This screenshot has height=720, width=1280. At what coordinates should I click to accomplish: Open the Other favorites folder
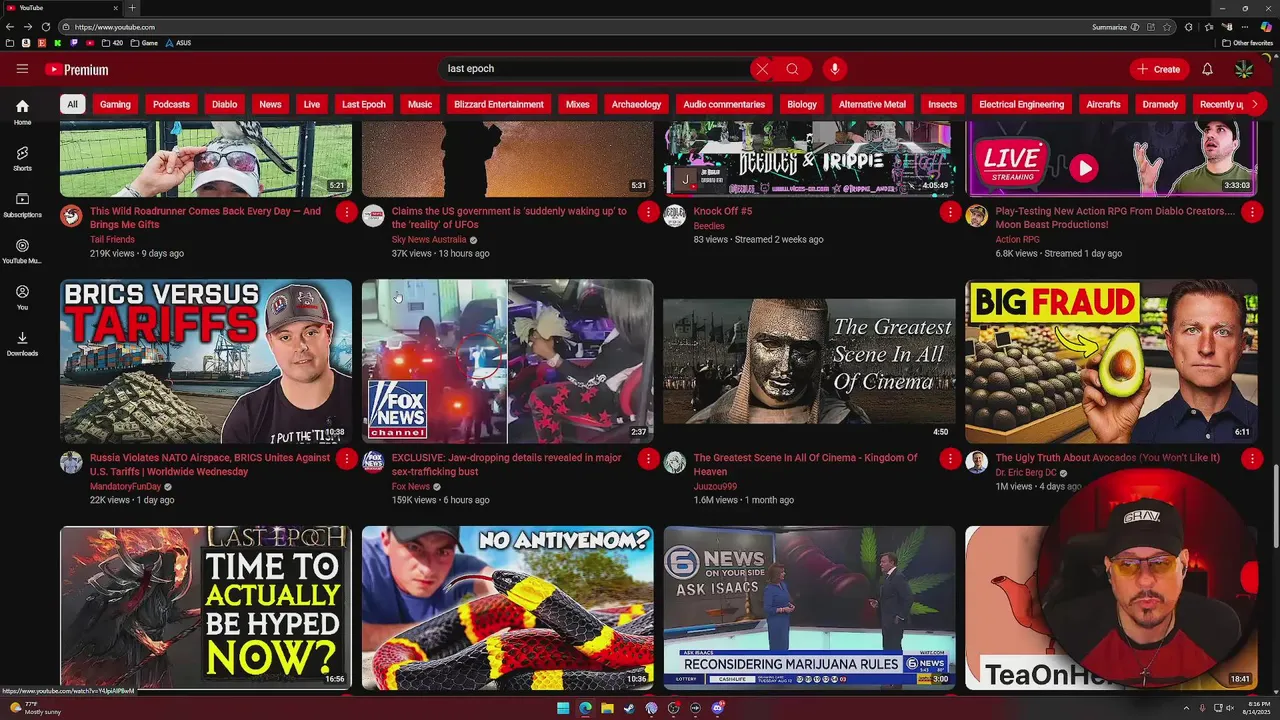[1248, 43]
